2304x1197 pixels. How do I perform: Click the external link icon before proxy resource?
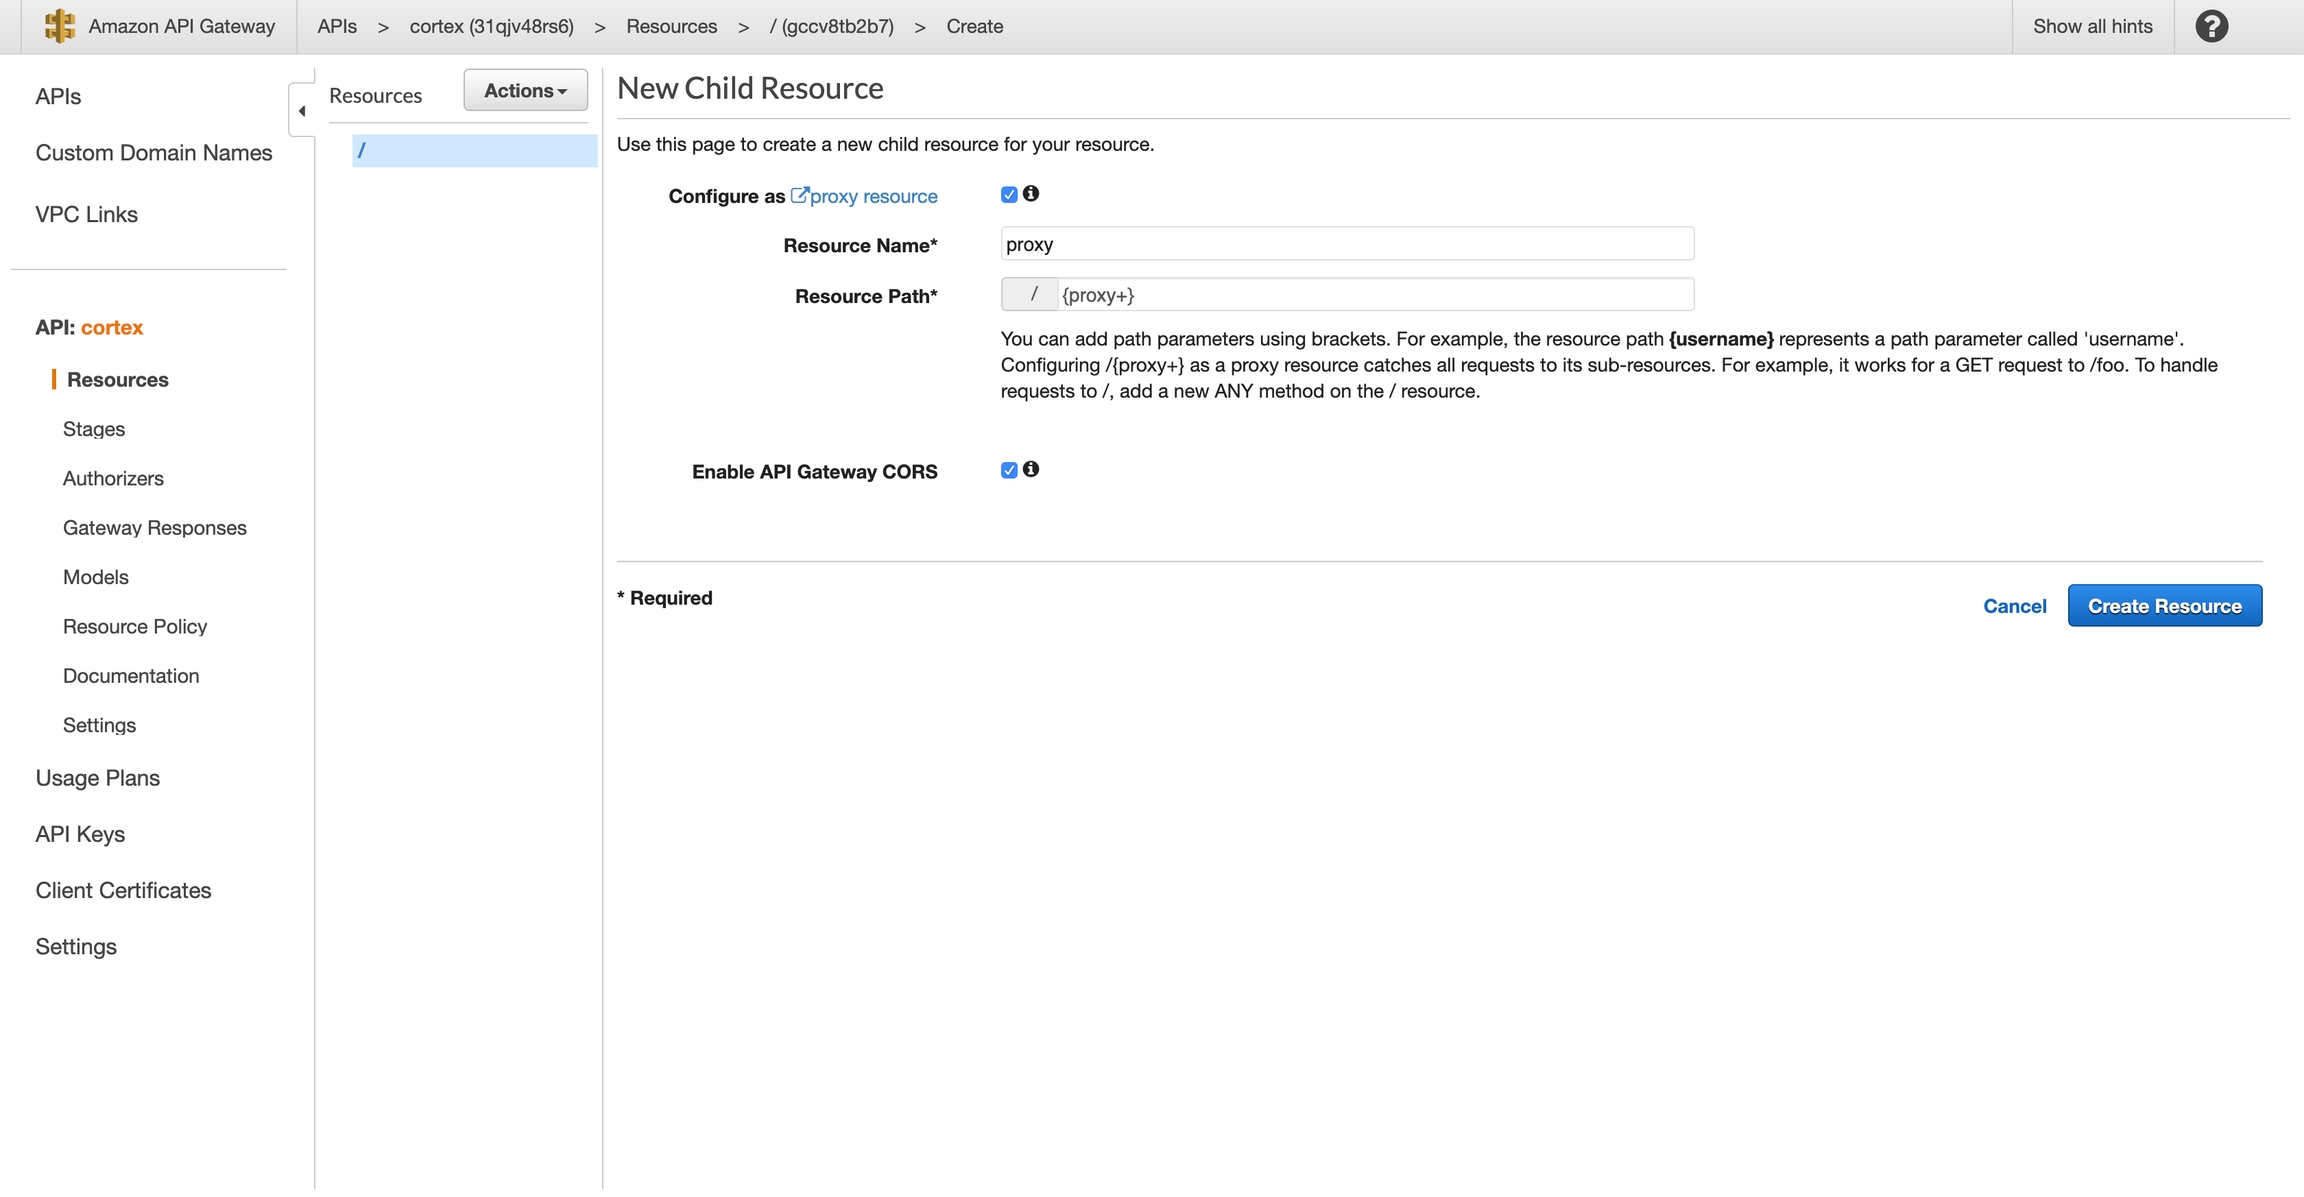(799, 195)
